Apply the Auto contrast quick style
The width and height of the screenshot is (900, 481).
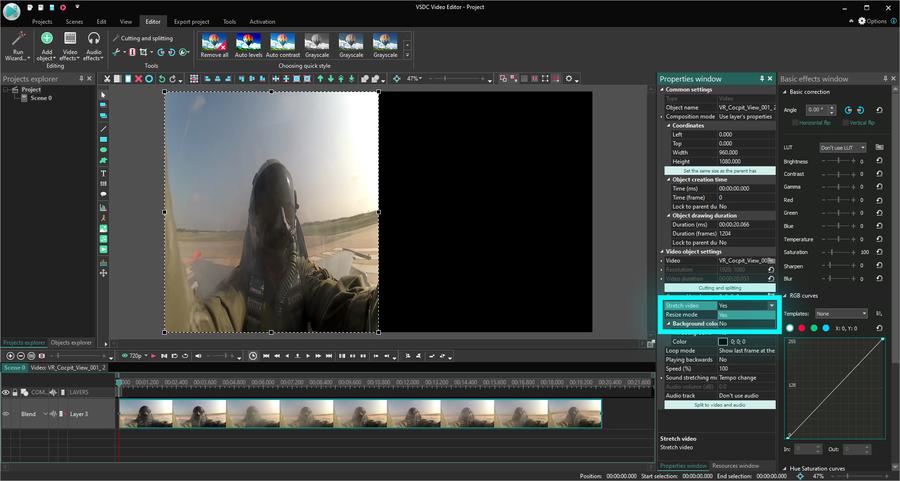pyautogui.click(x=282, y=45)
